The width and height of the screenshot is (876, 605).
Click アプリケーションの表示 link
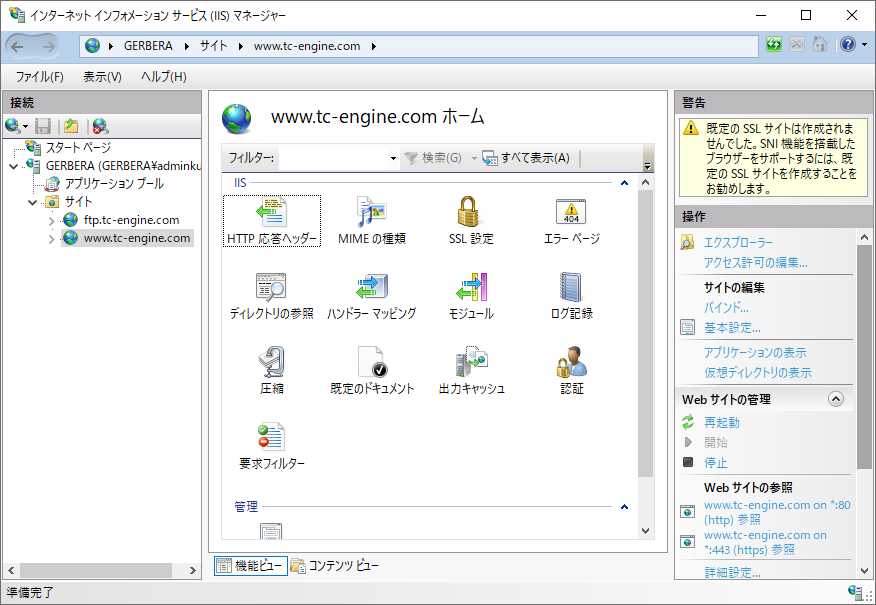pyautogui.click(x=755, y=352)
